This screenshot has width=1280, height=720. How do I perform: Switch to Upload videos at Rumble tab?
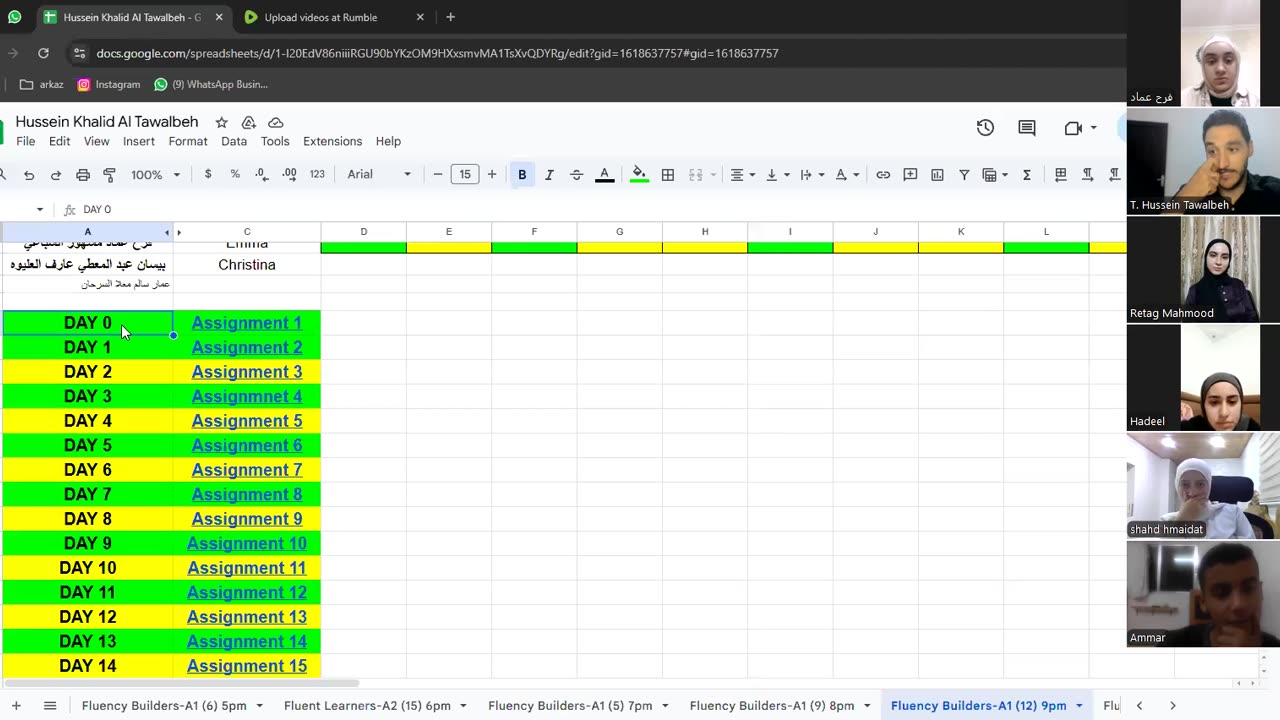coord(334,17)
